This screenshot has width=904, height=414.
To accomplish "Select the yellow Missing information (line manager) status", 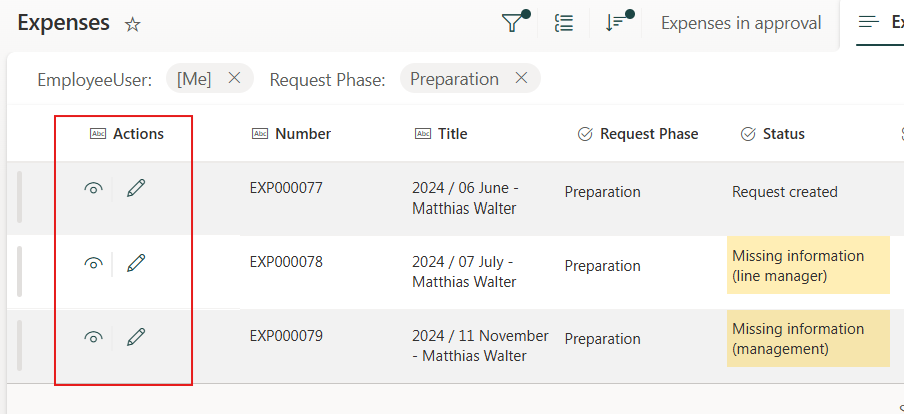I will [x=808, y=265].
